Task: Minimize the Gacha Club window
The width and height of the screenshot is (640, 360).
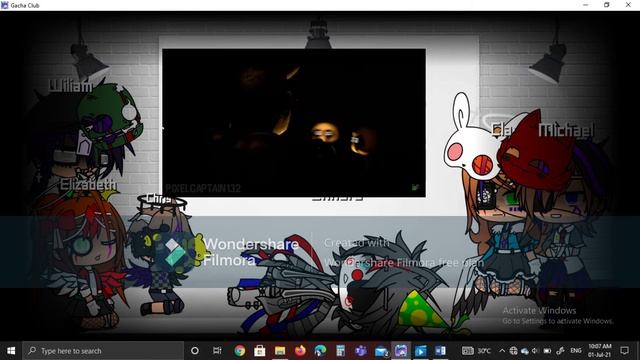Action: point(586,5)
